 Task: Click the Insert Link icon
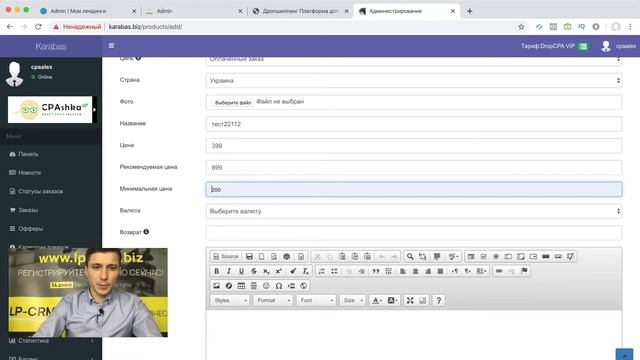[x=499, y=271]
